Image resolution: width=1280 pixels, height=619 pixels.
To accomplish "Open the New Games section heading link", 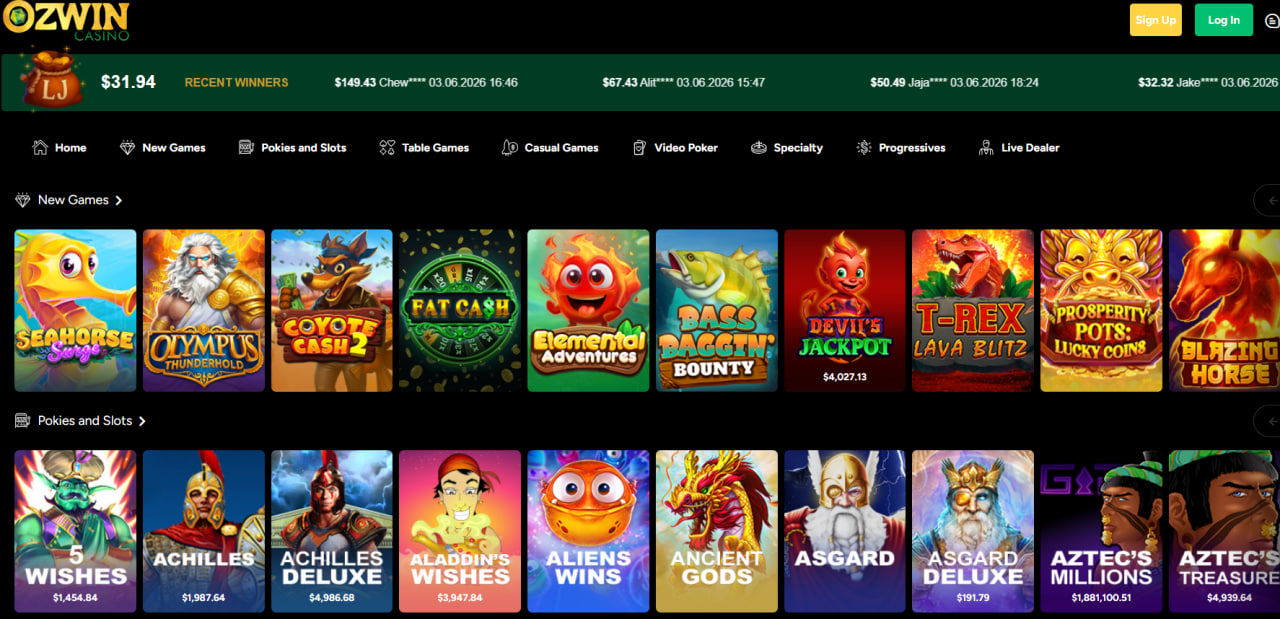I will coord(73,200).
